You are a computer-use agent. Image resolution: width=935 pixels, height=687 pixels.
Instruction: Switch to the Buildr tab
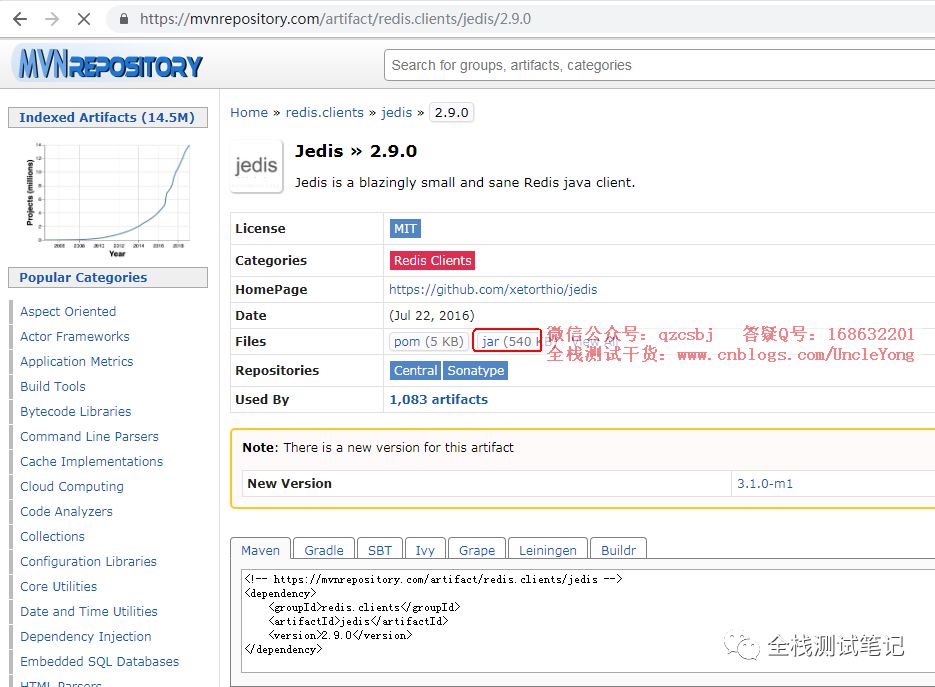pyautogui.click(x=618, y=550)
